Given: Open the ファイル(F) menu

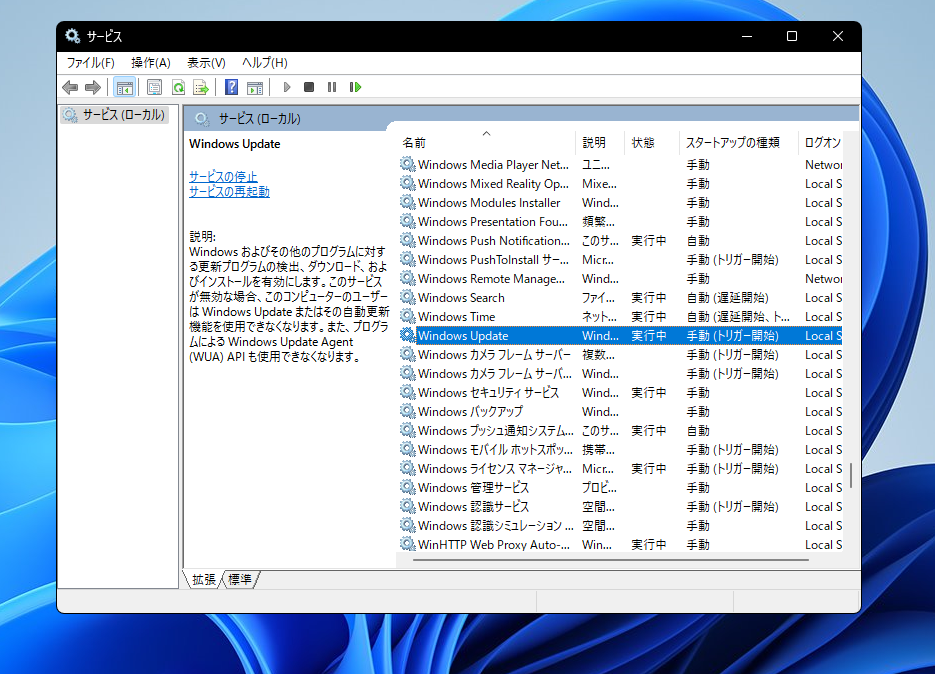Looking at the screenshot, I should (90, 63).
